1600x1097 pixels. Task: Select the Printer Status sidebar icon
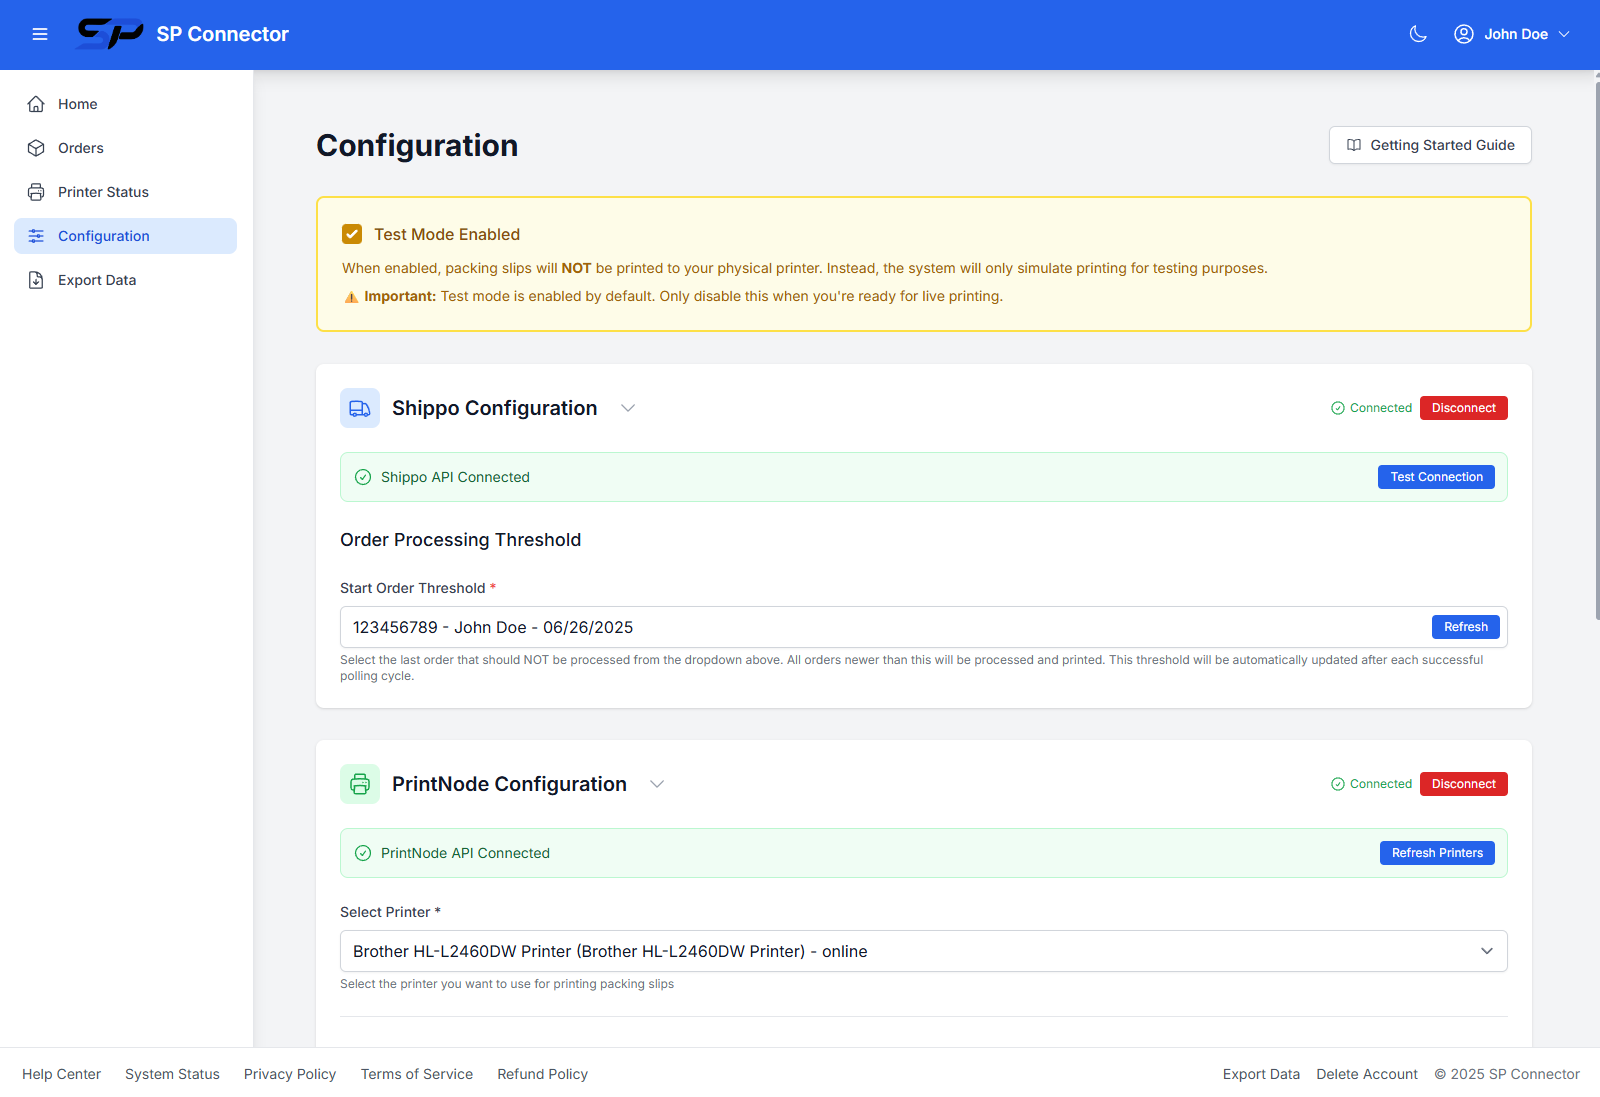(x=36, y=191)
